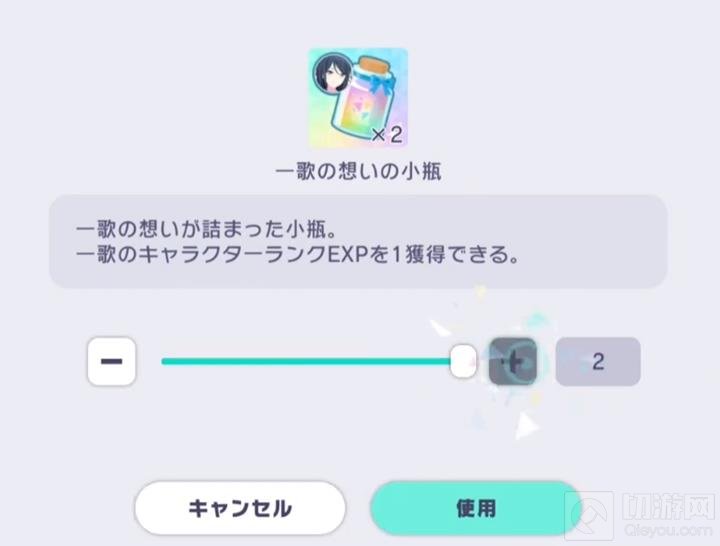Click the grey item description box
Screen dimensions: 720x546
coord(358,242)
